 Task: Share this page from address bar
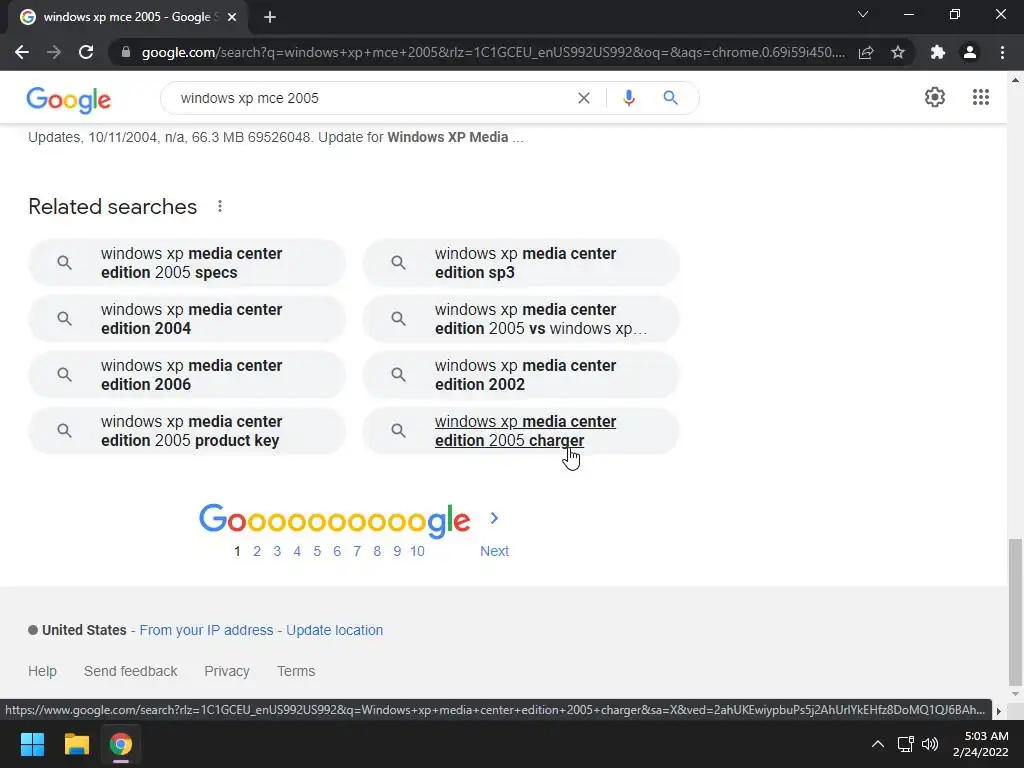tap(866, 52)
